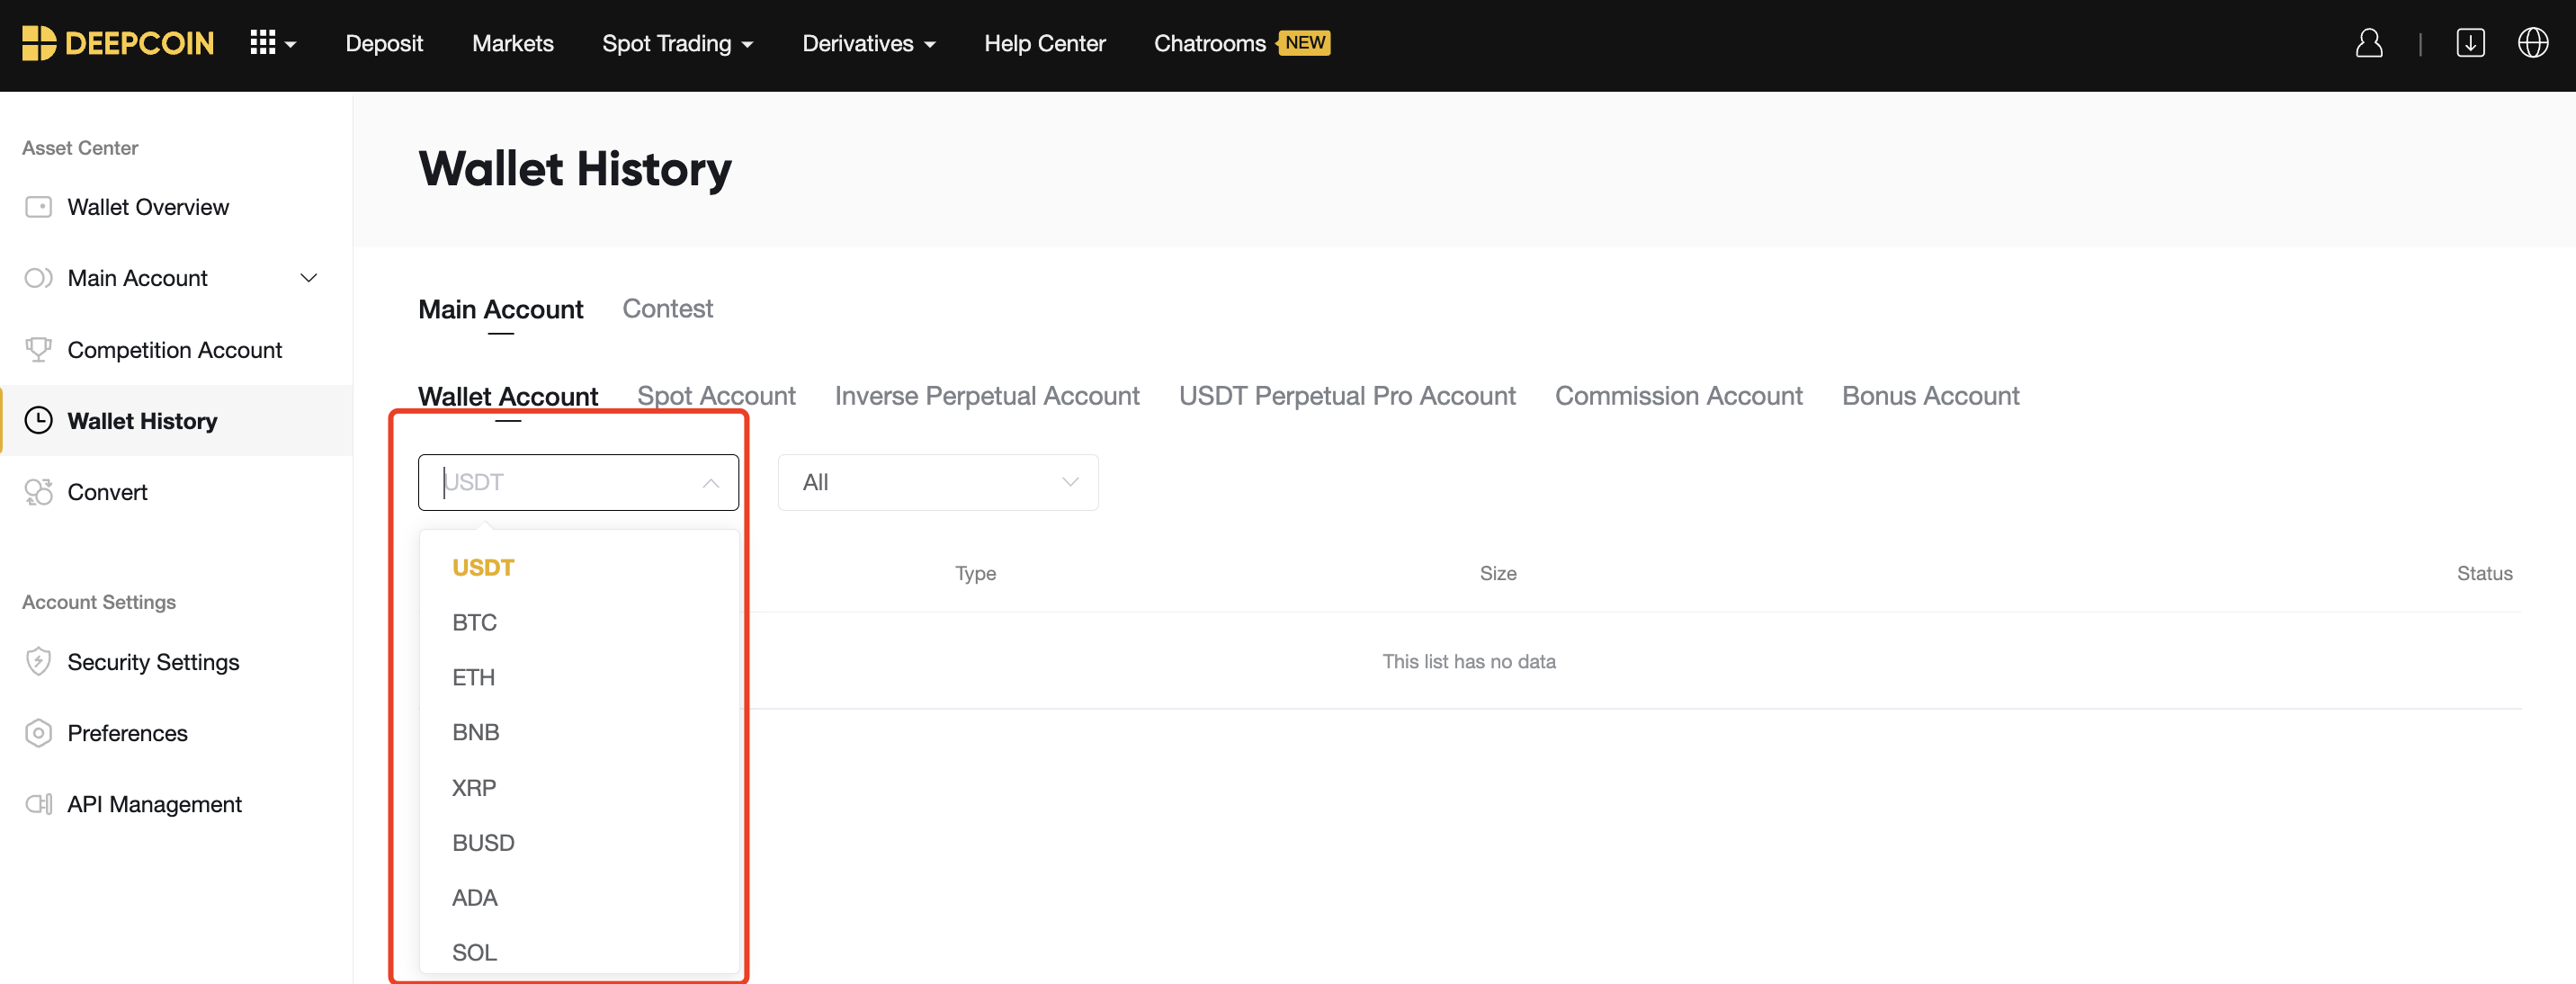Expand the Main Account sidebar chevron

(x=309, y=278)
